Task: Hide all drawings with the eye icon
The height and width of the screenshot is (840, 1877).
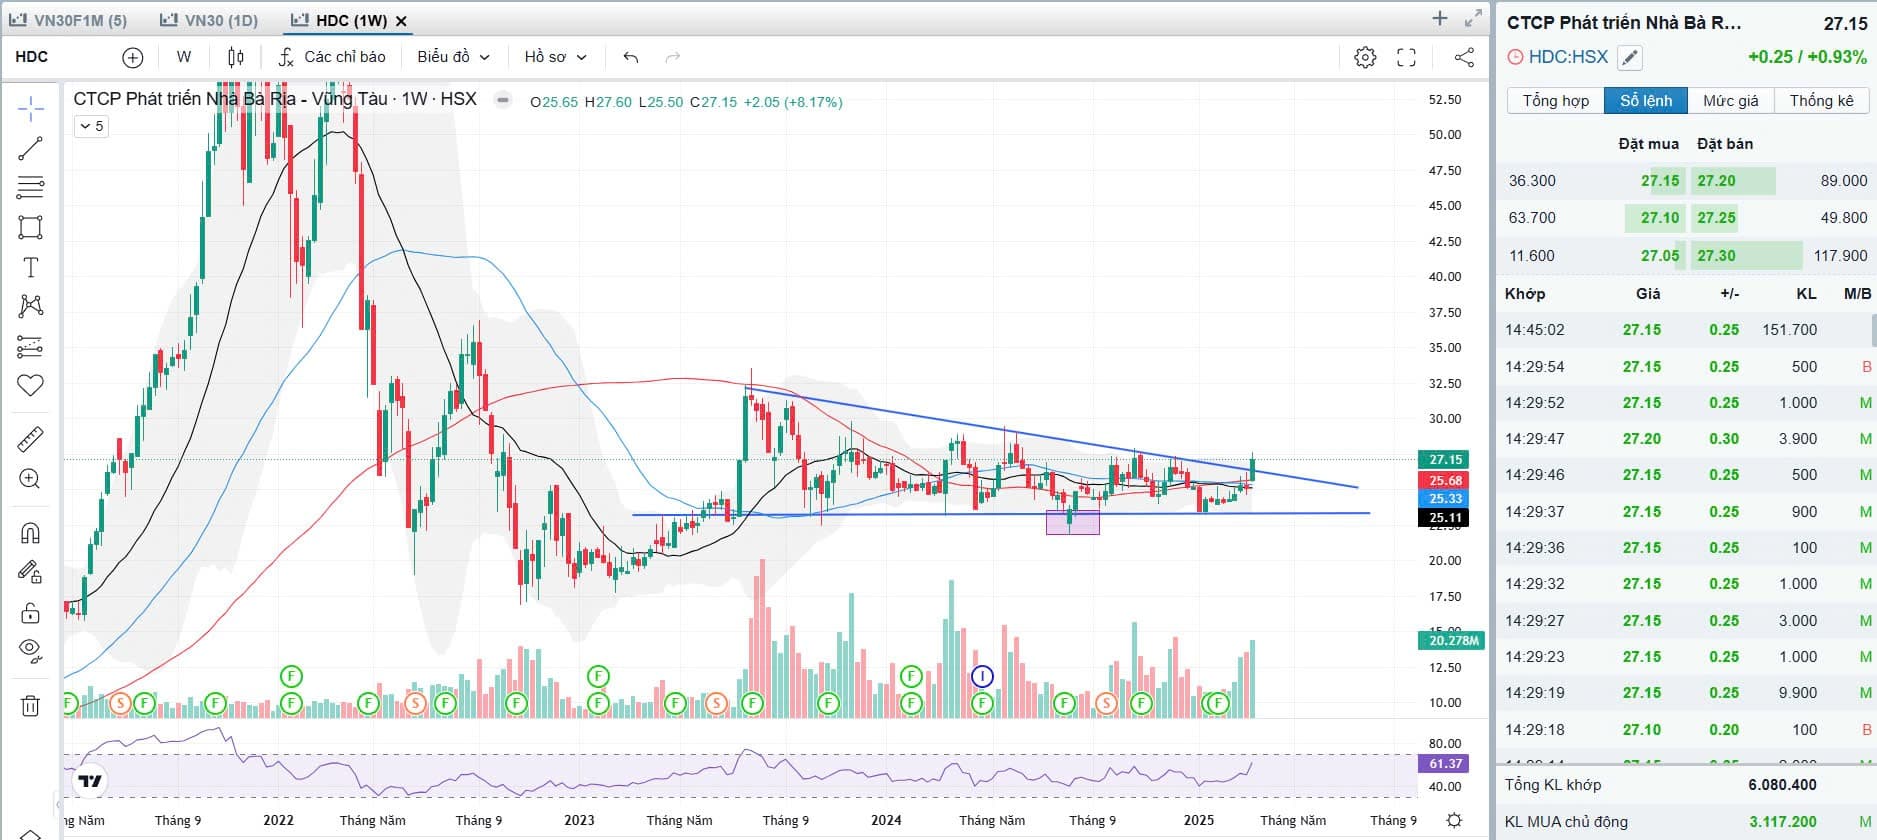Action: (31, 652)
